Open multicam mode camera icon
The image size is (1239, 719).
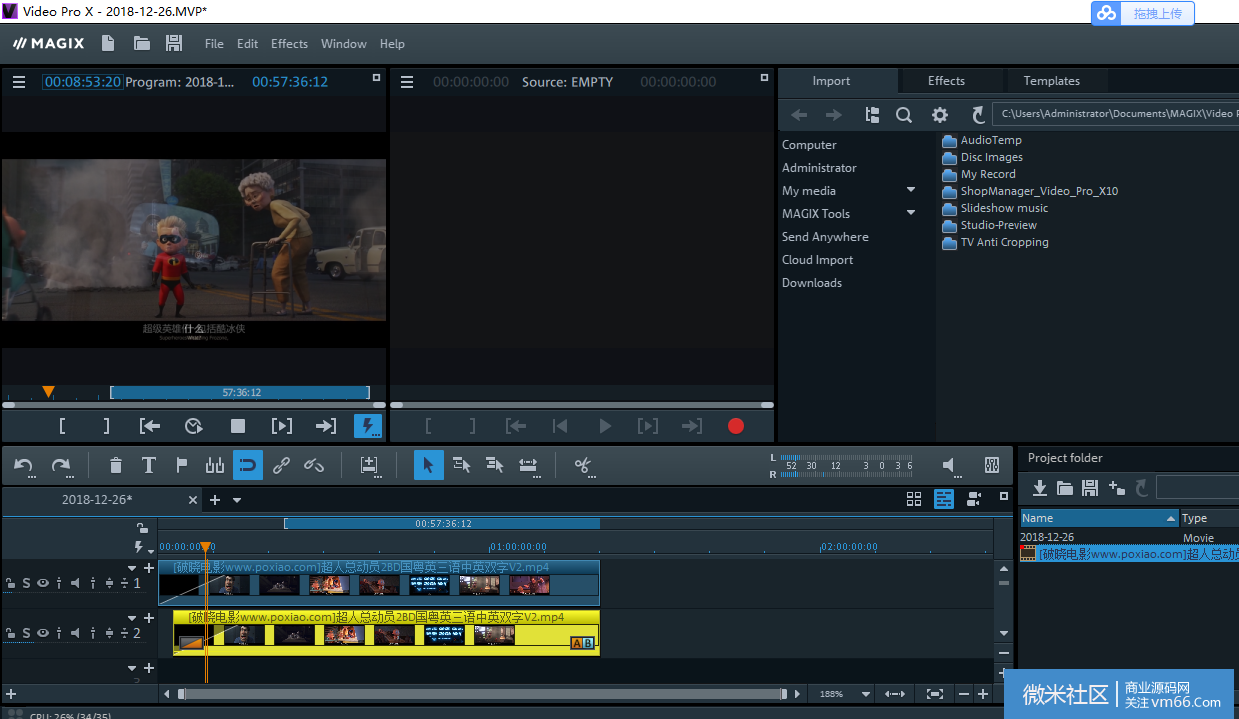(975, 499)
